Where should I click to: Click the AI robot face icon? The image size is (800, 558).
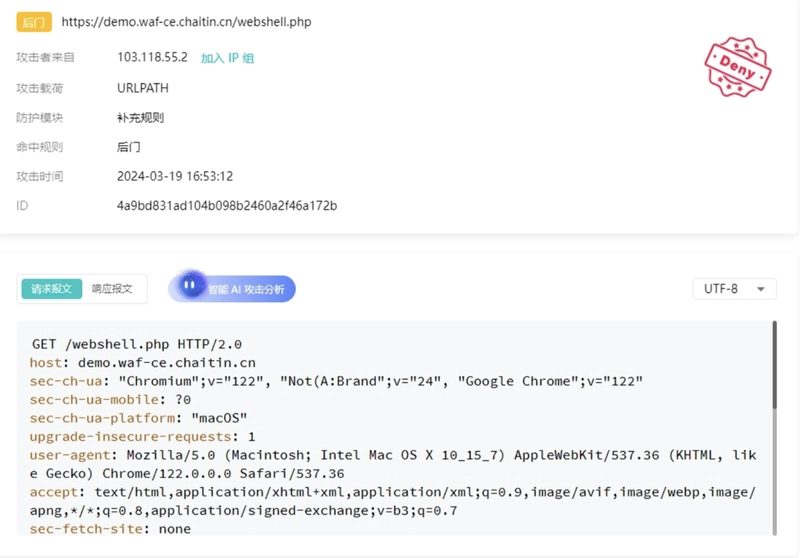[190, 285]
